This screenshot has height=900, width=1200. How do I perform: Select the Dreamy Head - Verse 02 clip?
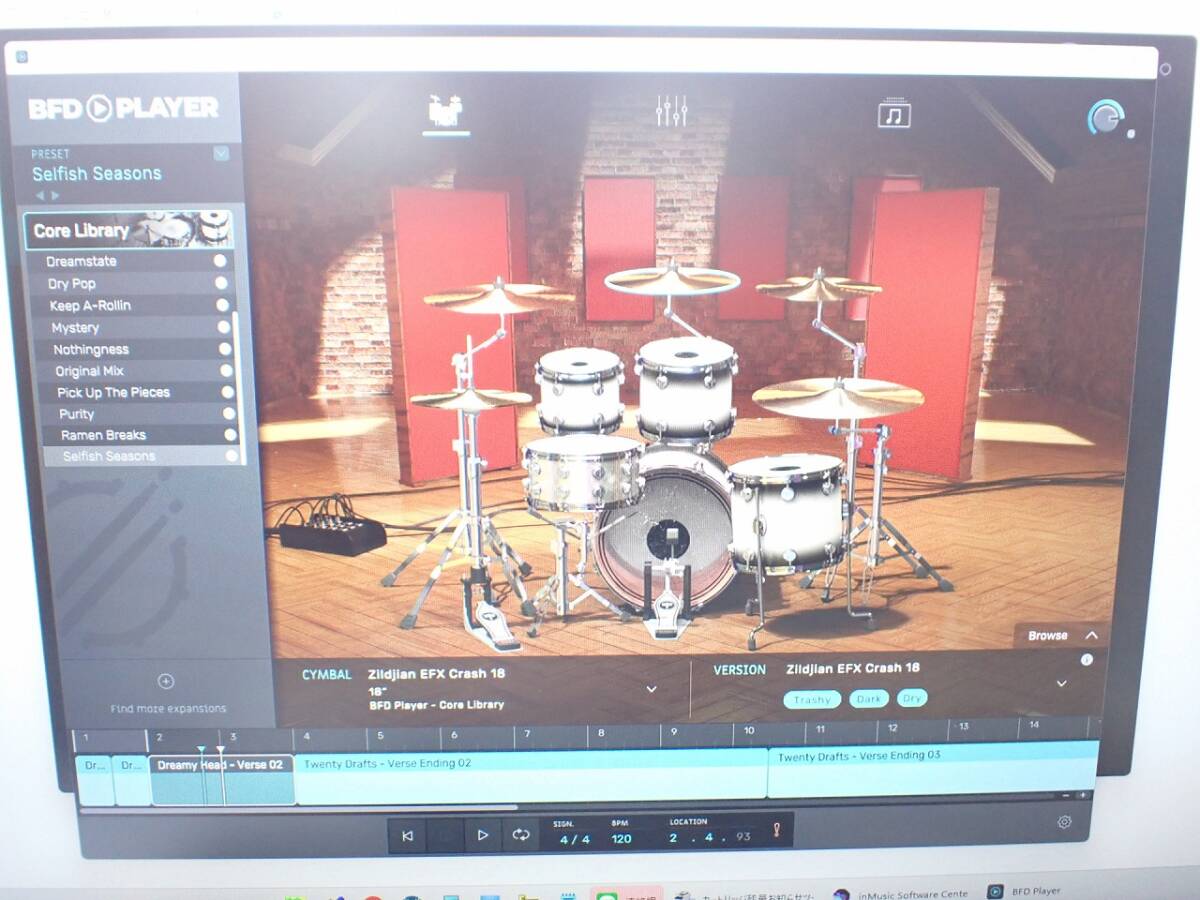(222, 779)
